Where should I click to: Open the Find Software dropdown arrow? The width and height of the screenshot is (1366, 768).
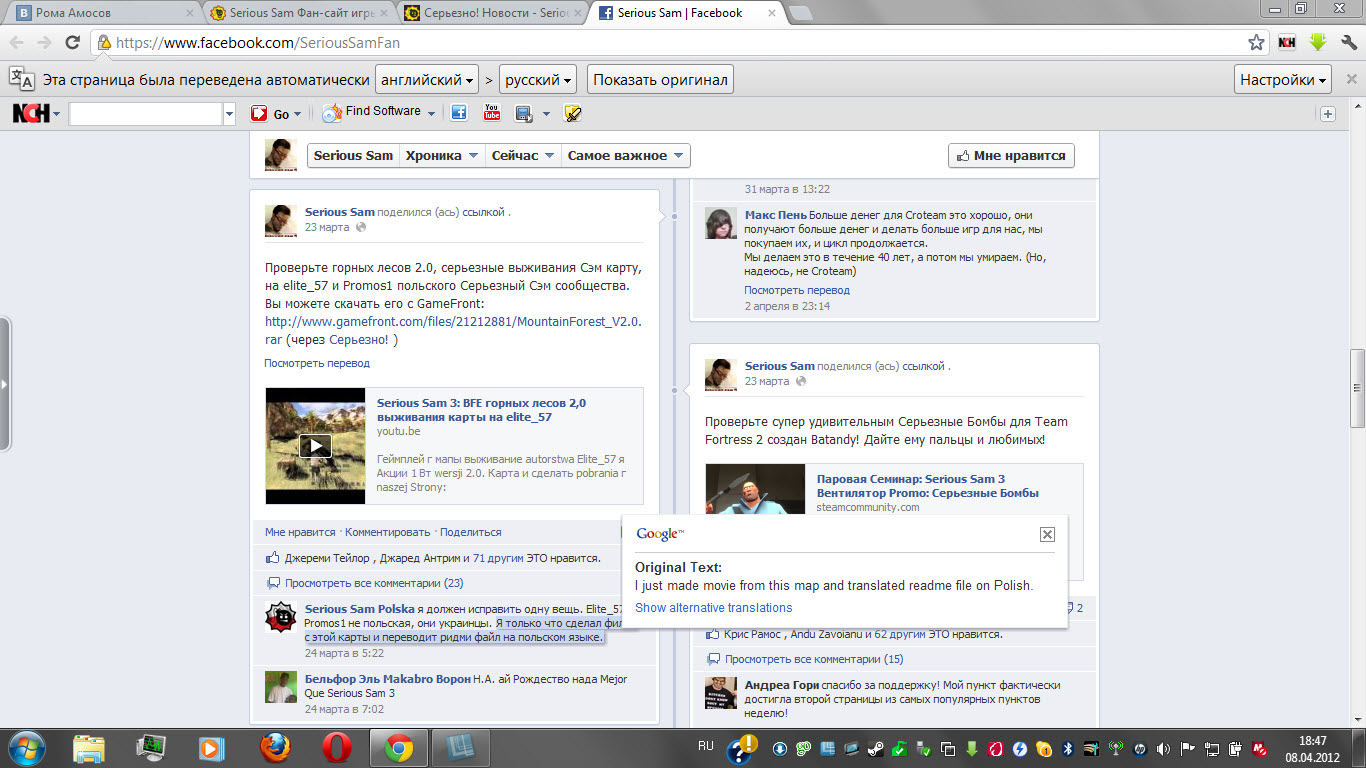[x=431, y=114]
